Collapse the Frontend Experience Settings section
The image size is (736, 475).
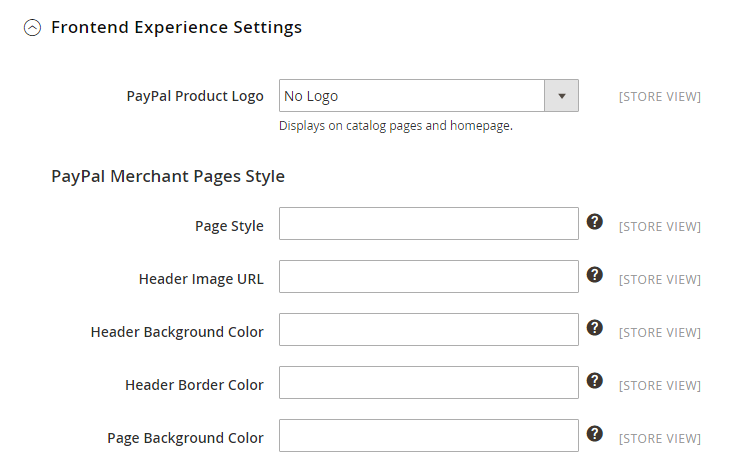[x=32, y=28]
